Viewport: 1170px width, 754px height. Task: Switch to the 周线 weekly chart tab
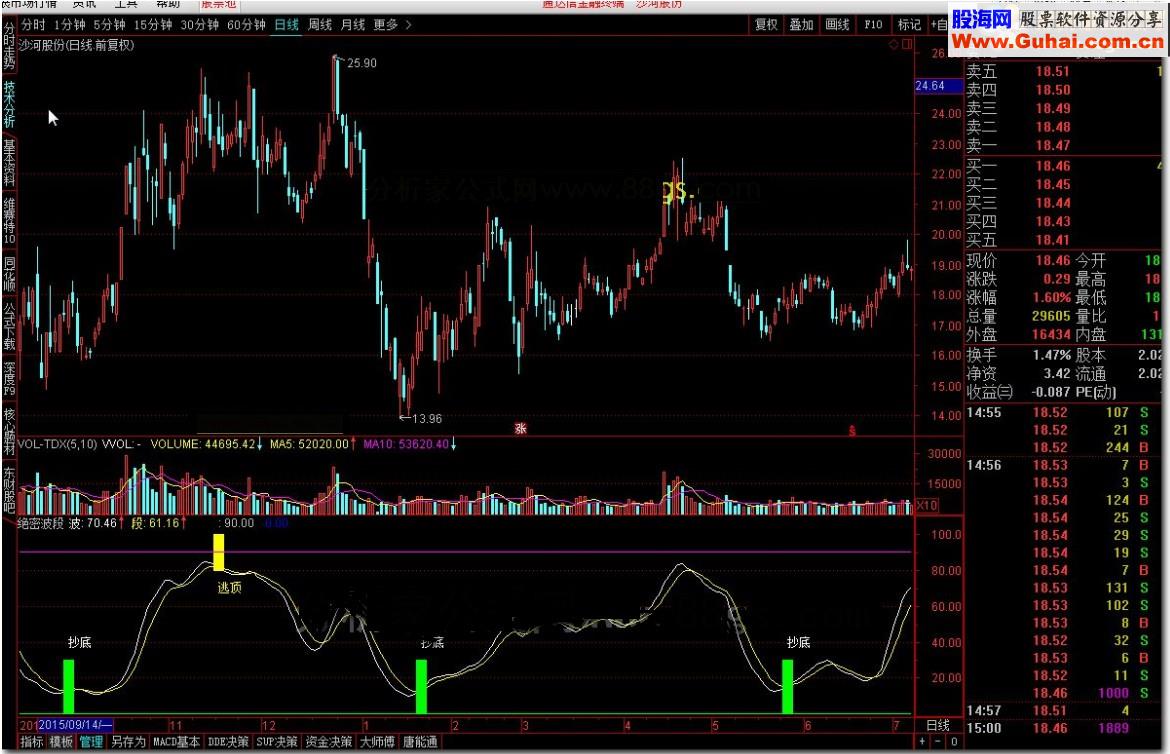[x=320, y=25]
